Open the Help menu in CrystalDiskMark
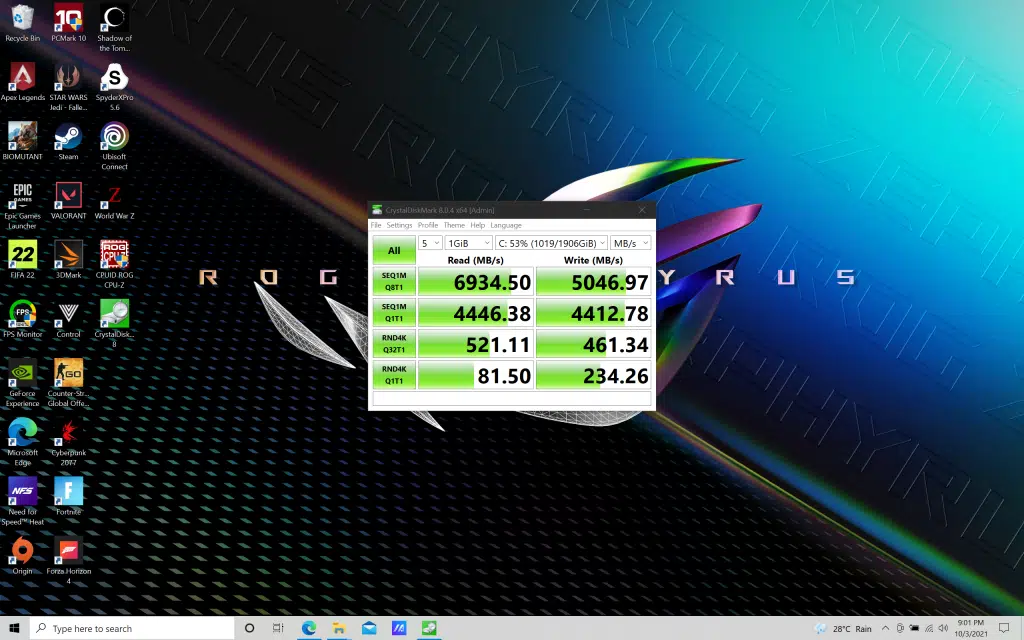Screen dimensions: 1024x640 click(477, 225)
